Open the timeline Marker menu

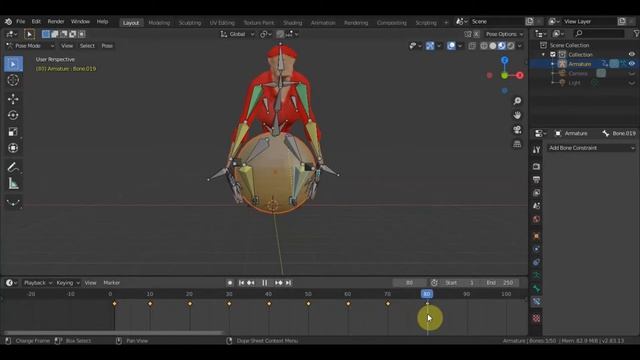111,282
